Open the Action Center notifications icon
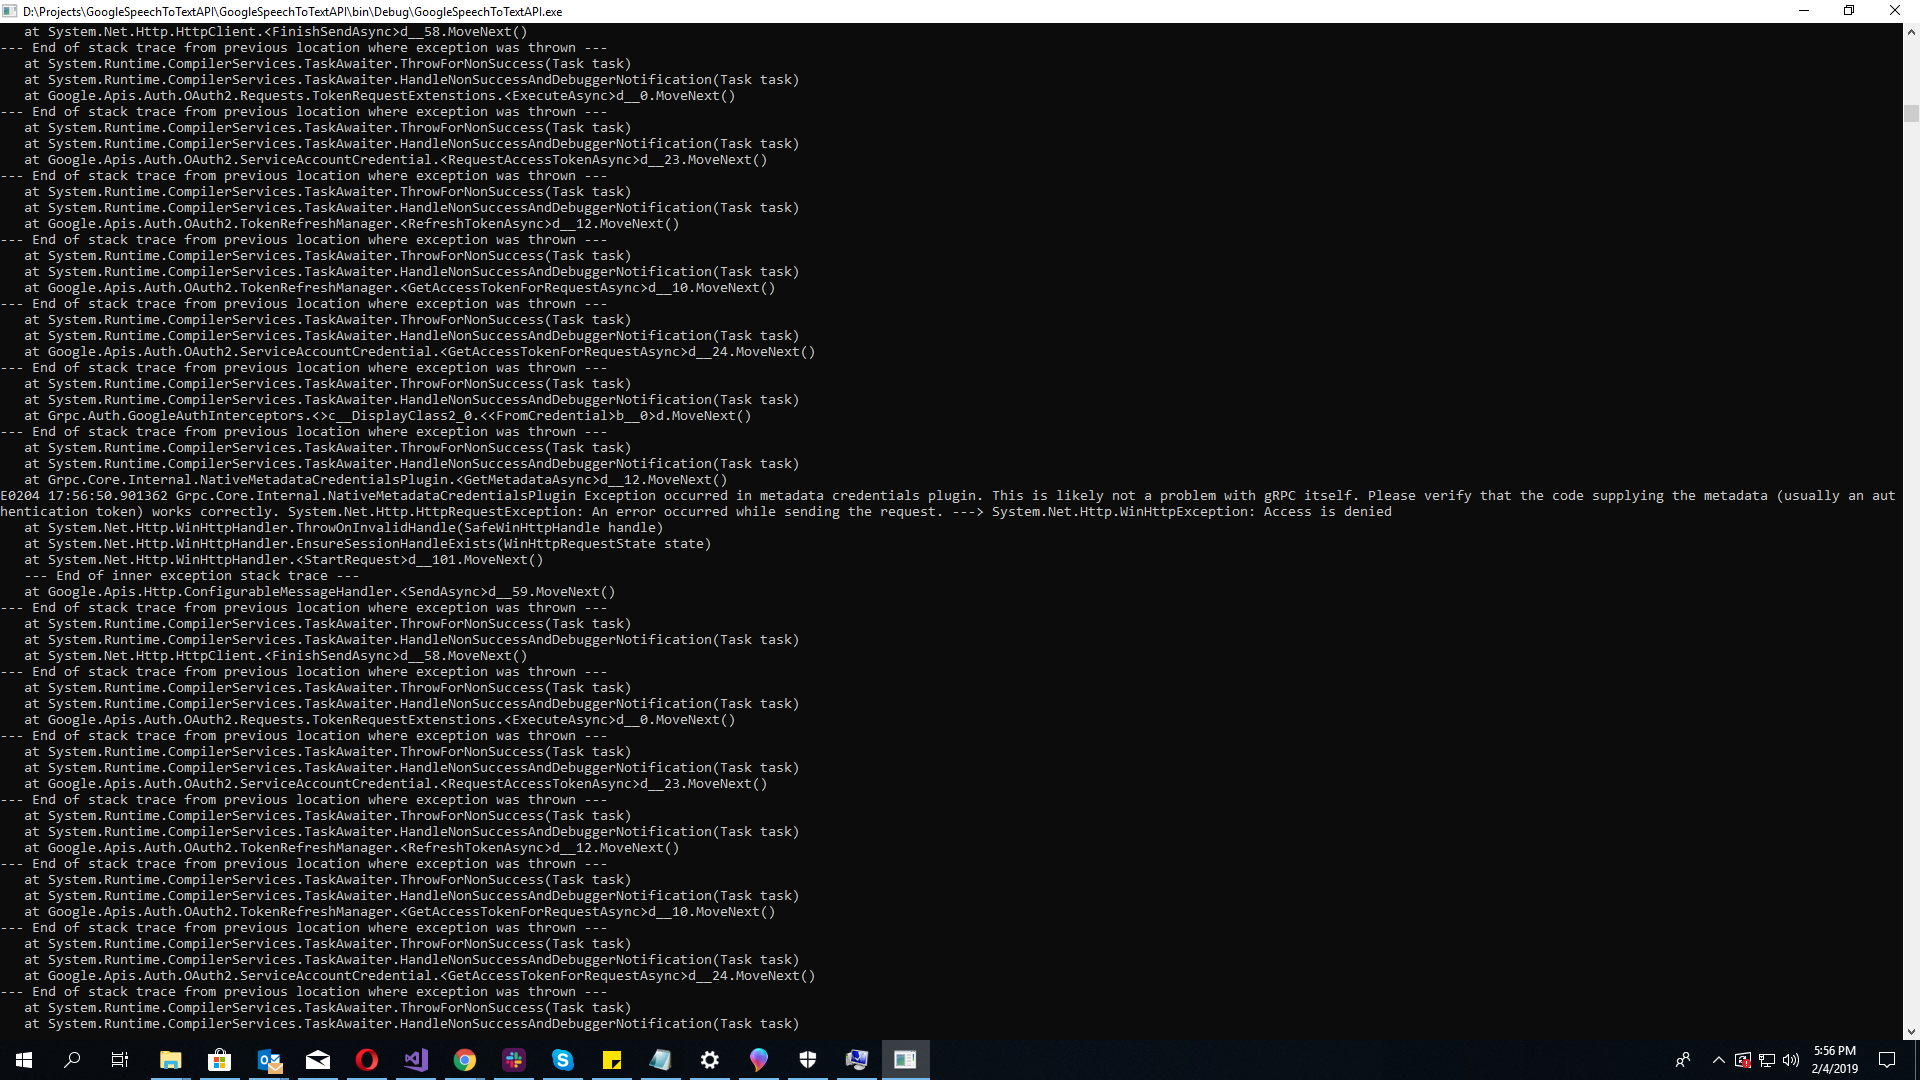Screen dimensions: 1920x1080 click(x=1887, y=1060)
